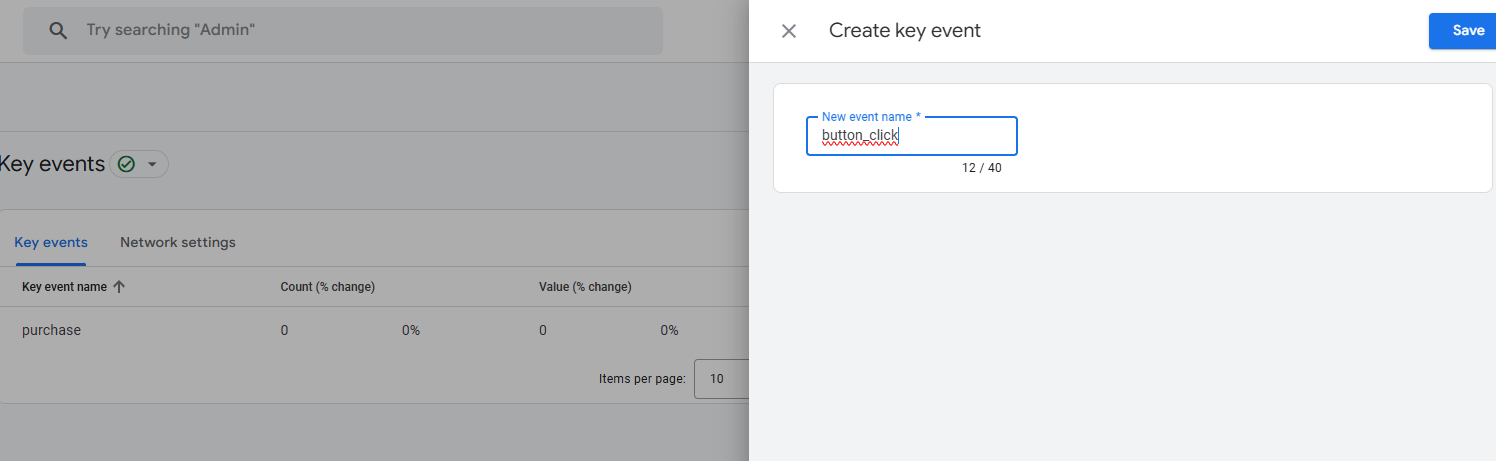This screenshot has height=461, width=1496.
Task: Close the Create key event panel
Action: click(x=789, y=31)
